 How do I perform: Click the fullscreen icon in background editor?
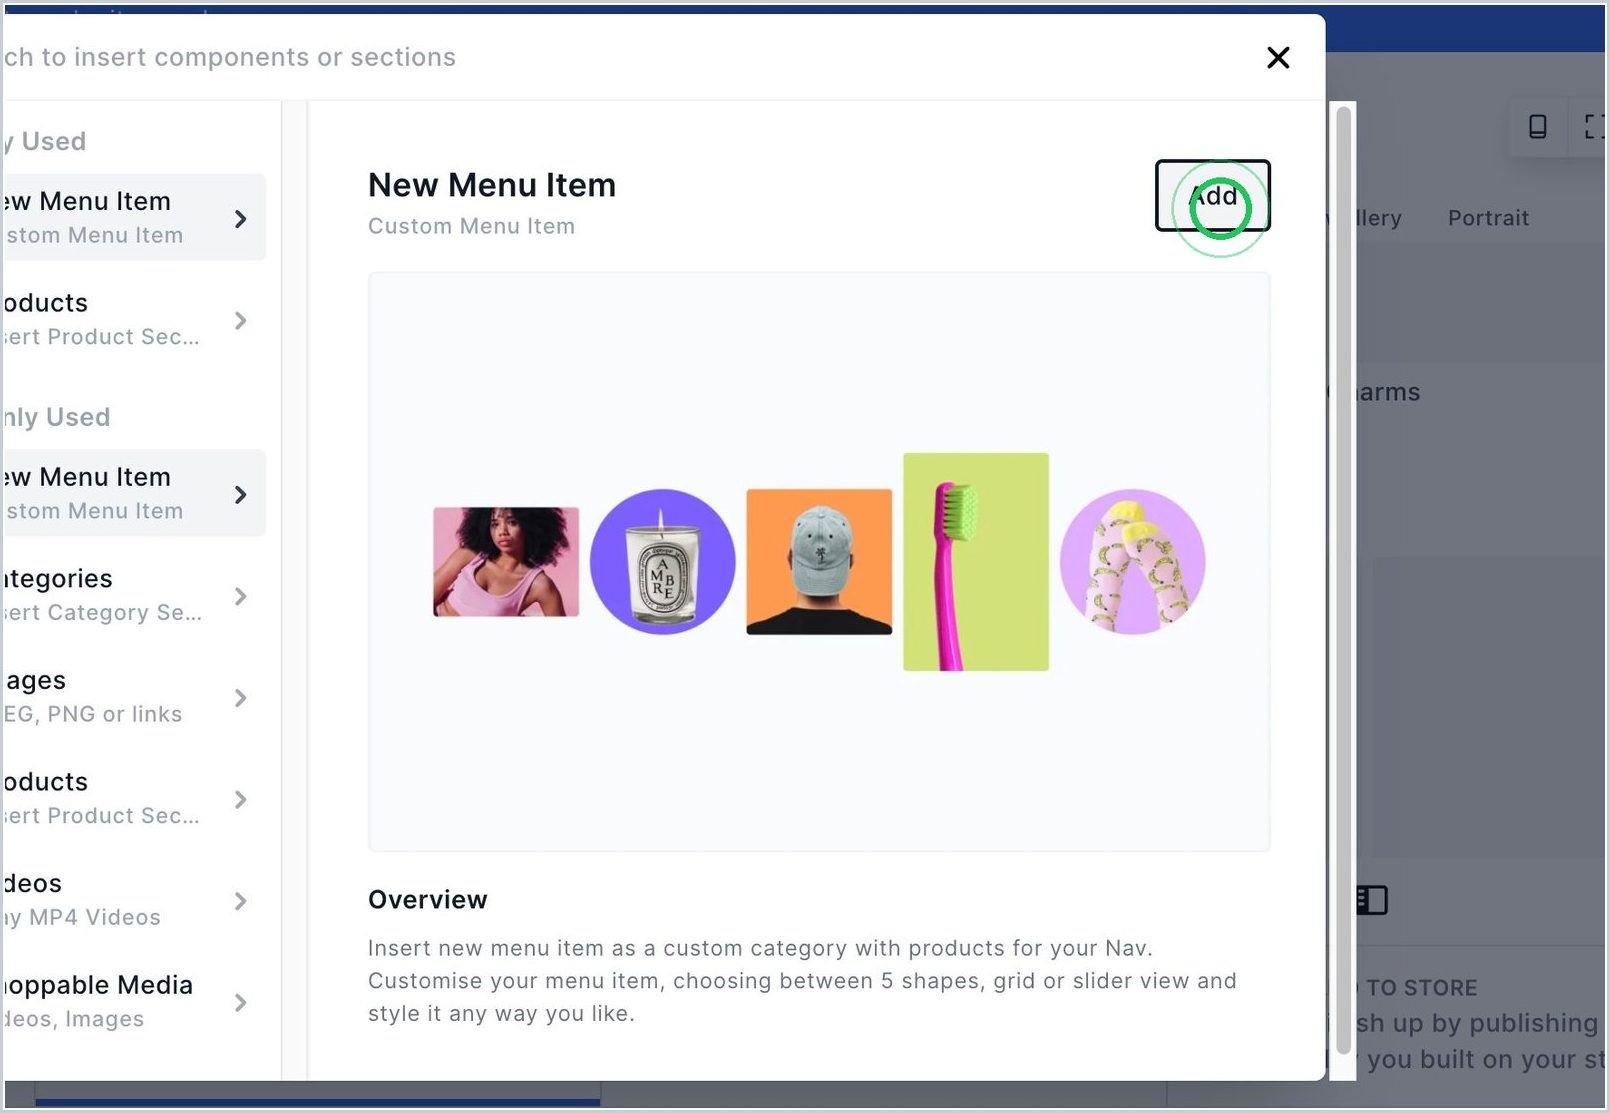click(x=1594, y=126)
